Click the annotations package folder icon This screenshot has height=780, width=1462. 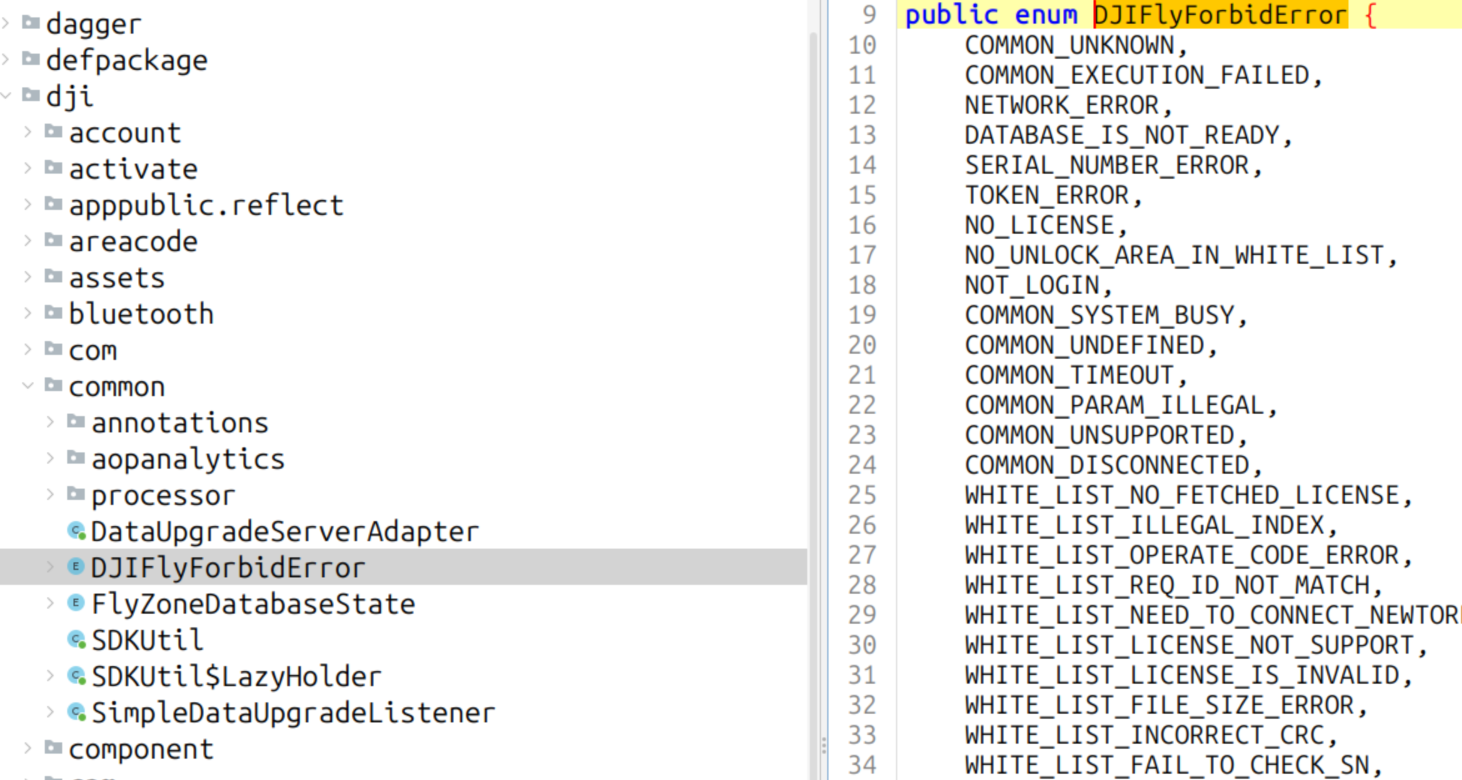tap(76, 422)
